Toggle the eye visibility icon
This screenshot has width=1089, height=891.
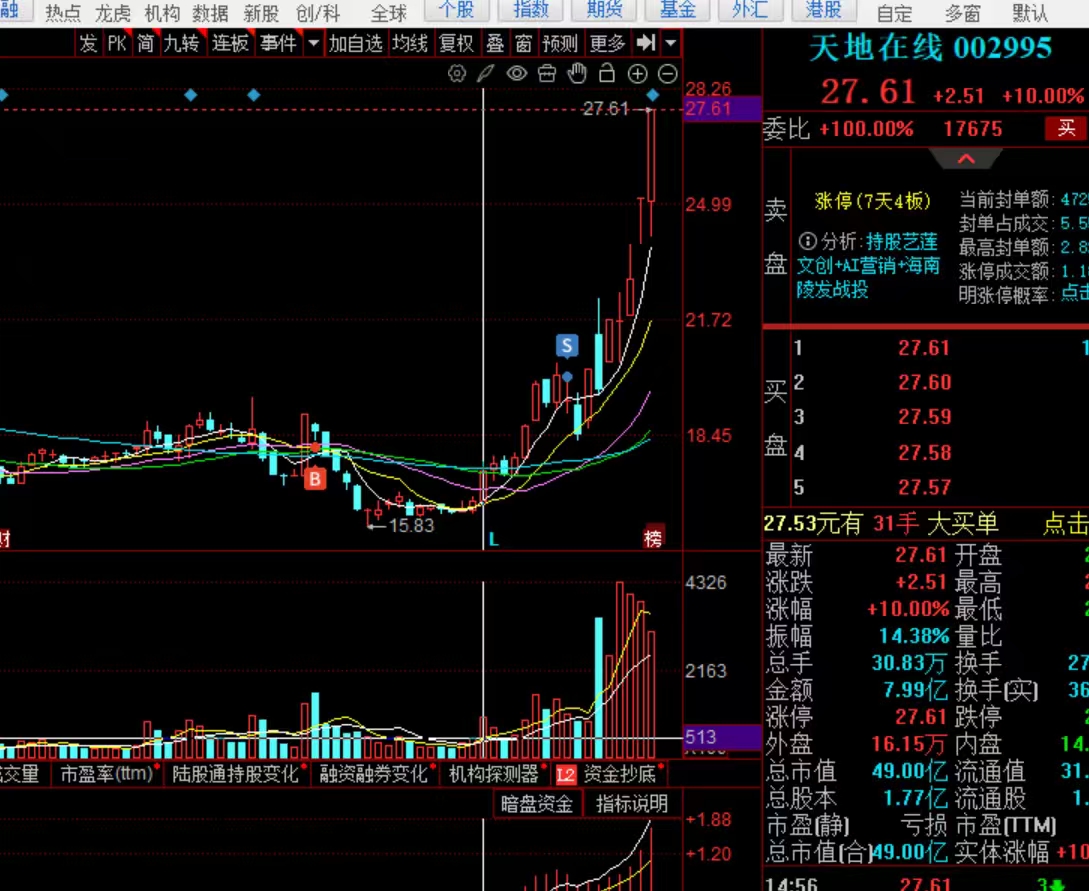tap(517, 73)
